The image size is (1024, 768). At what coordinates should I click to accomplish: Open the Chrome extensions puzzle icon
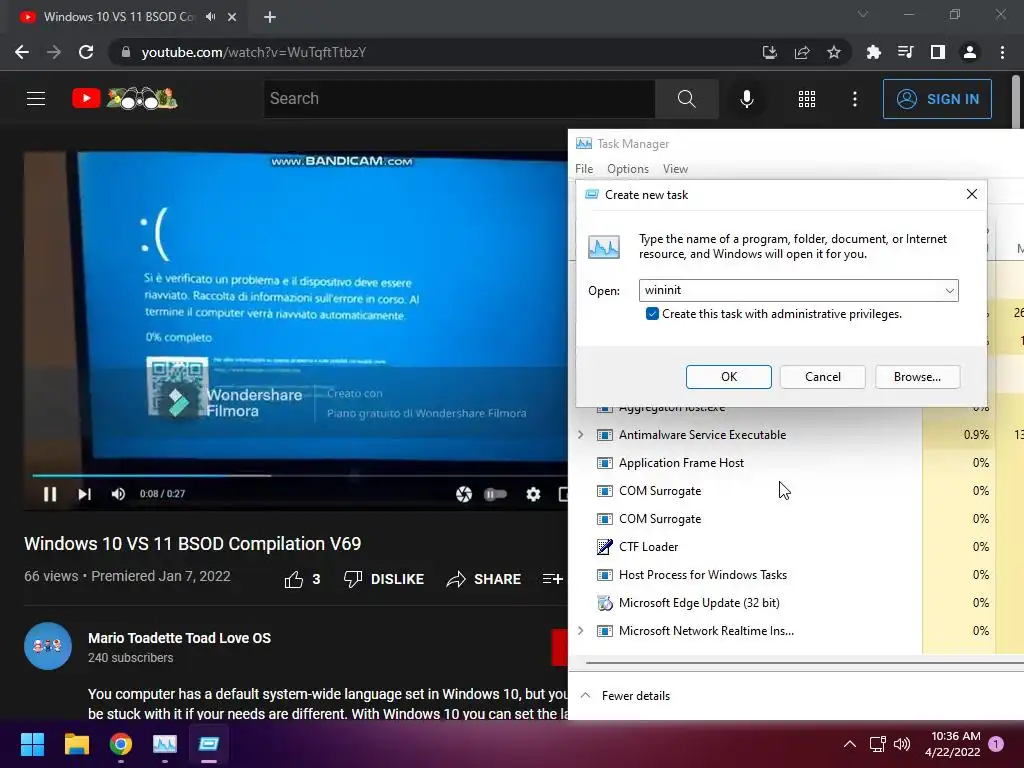pyautogui.click(x=873, y=52)
